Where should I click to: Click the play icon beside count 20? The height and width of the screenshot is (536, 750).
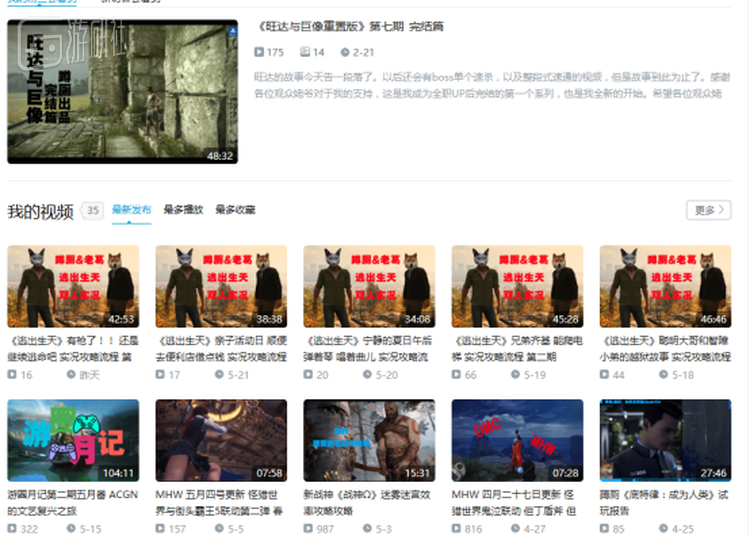tap(308, 374)
